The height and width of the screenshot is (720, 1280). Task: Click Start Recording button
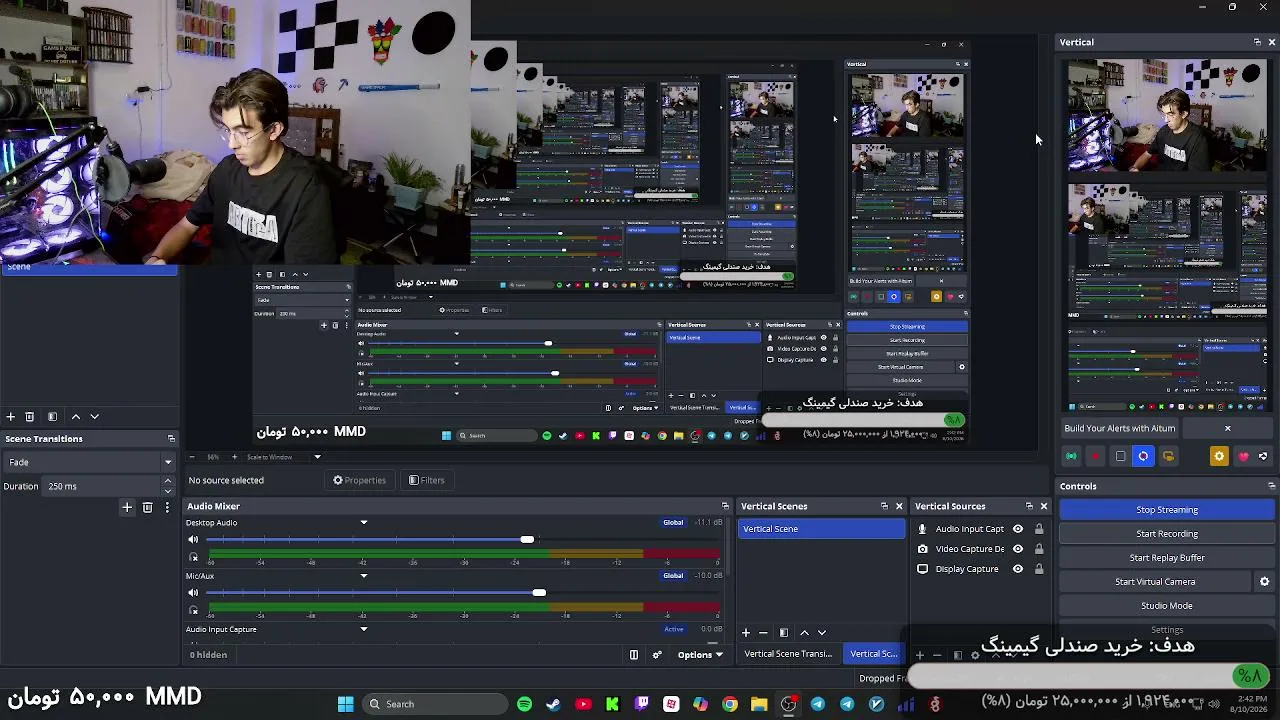pos(1167,534)
